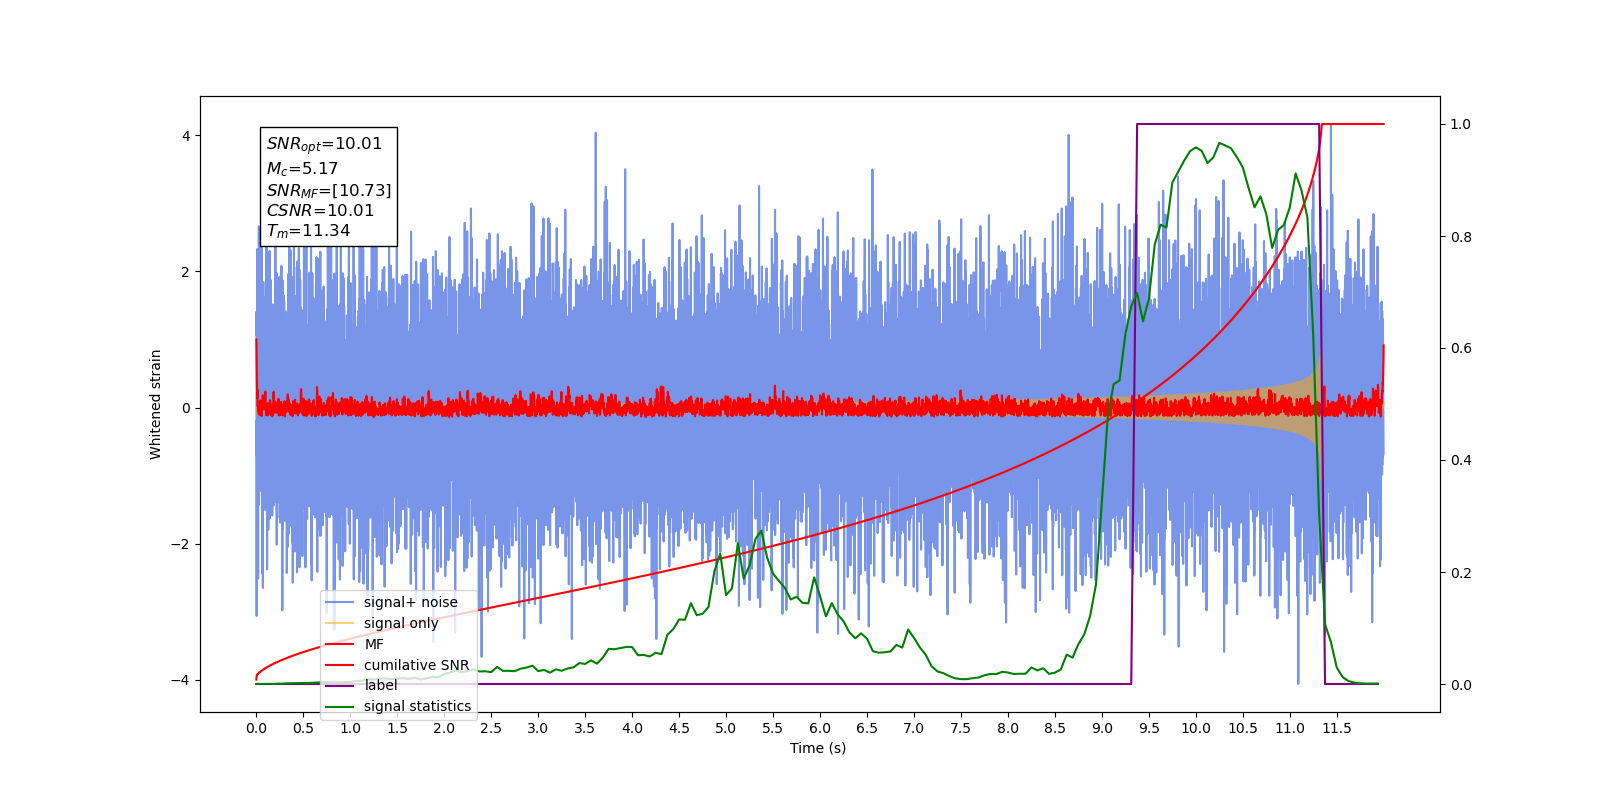Click the CSNR=10.01 annotation text

320,210
